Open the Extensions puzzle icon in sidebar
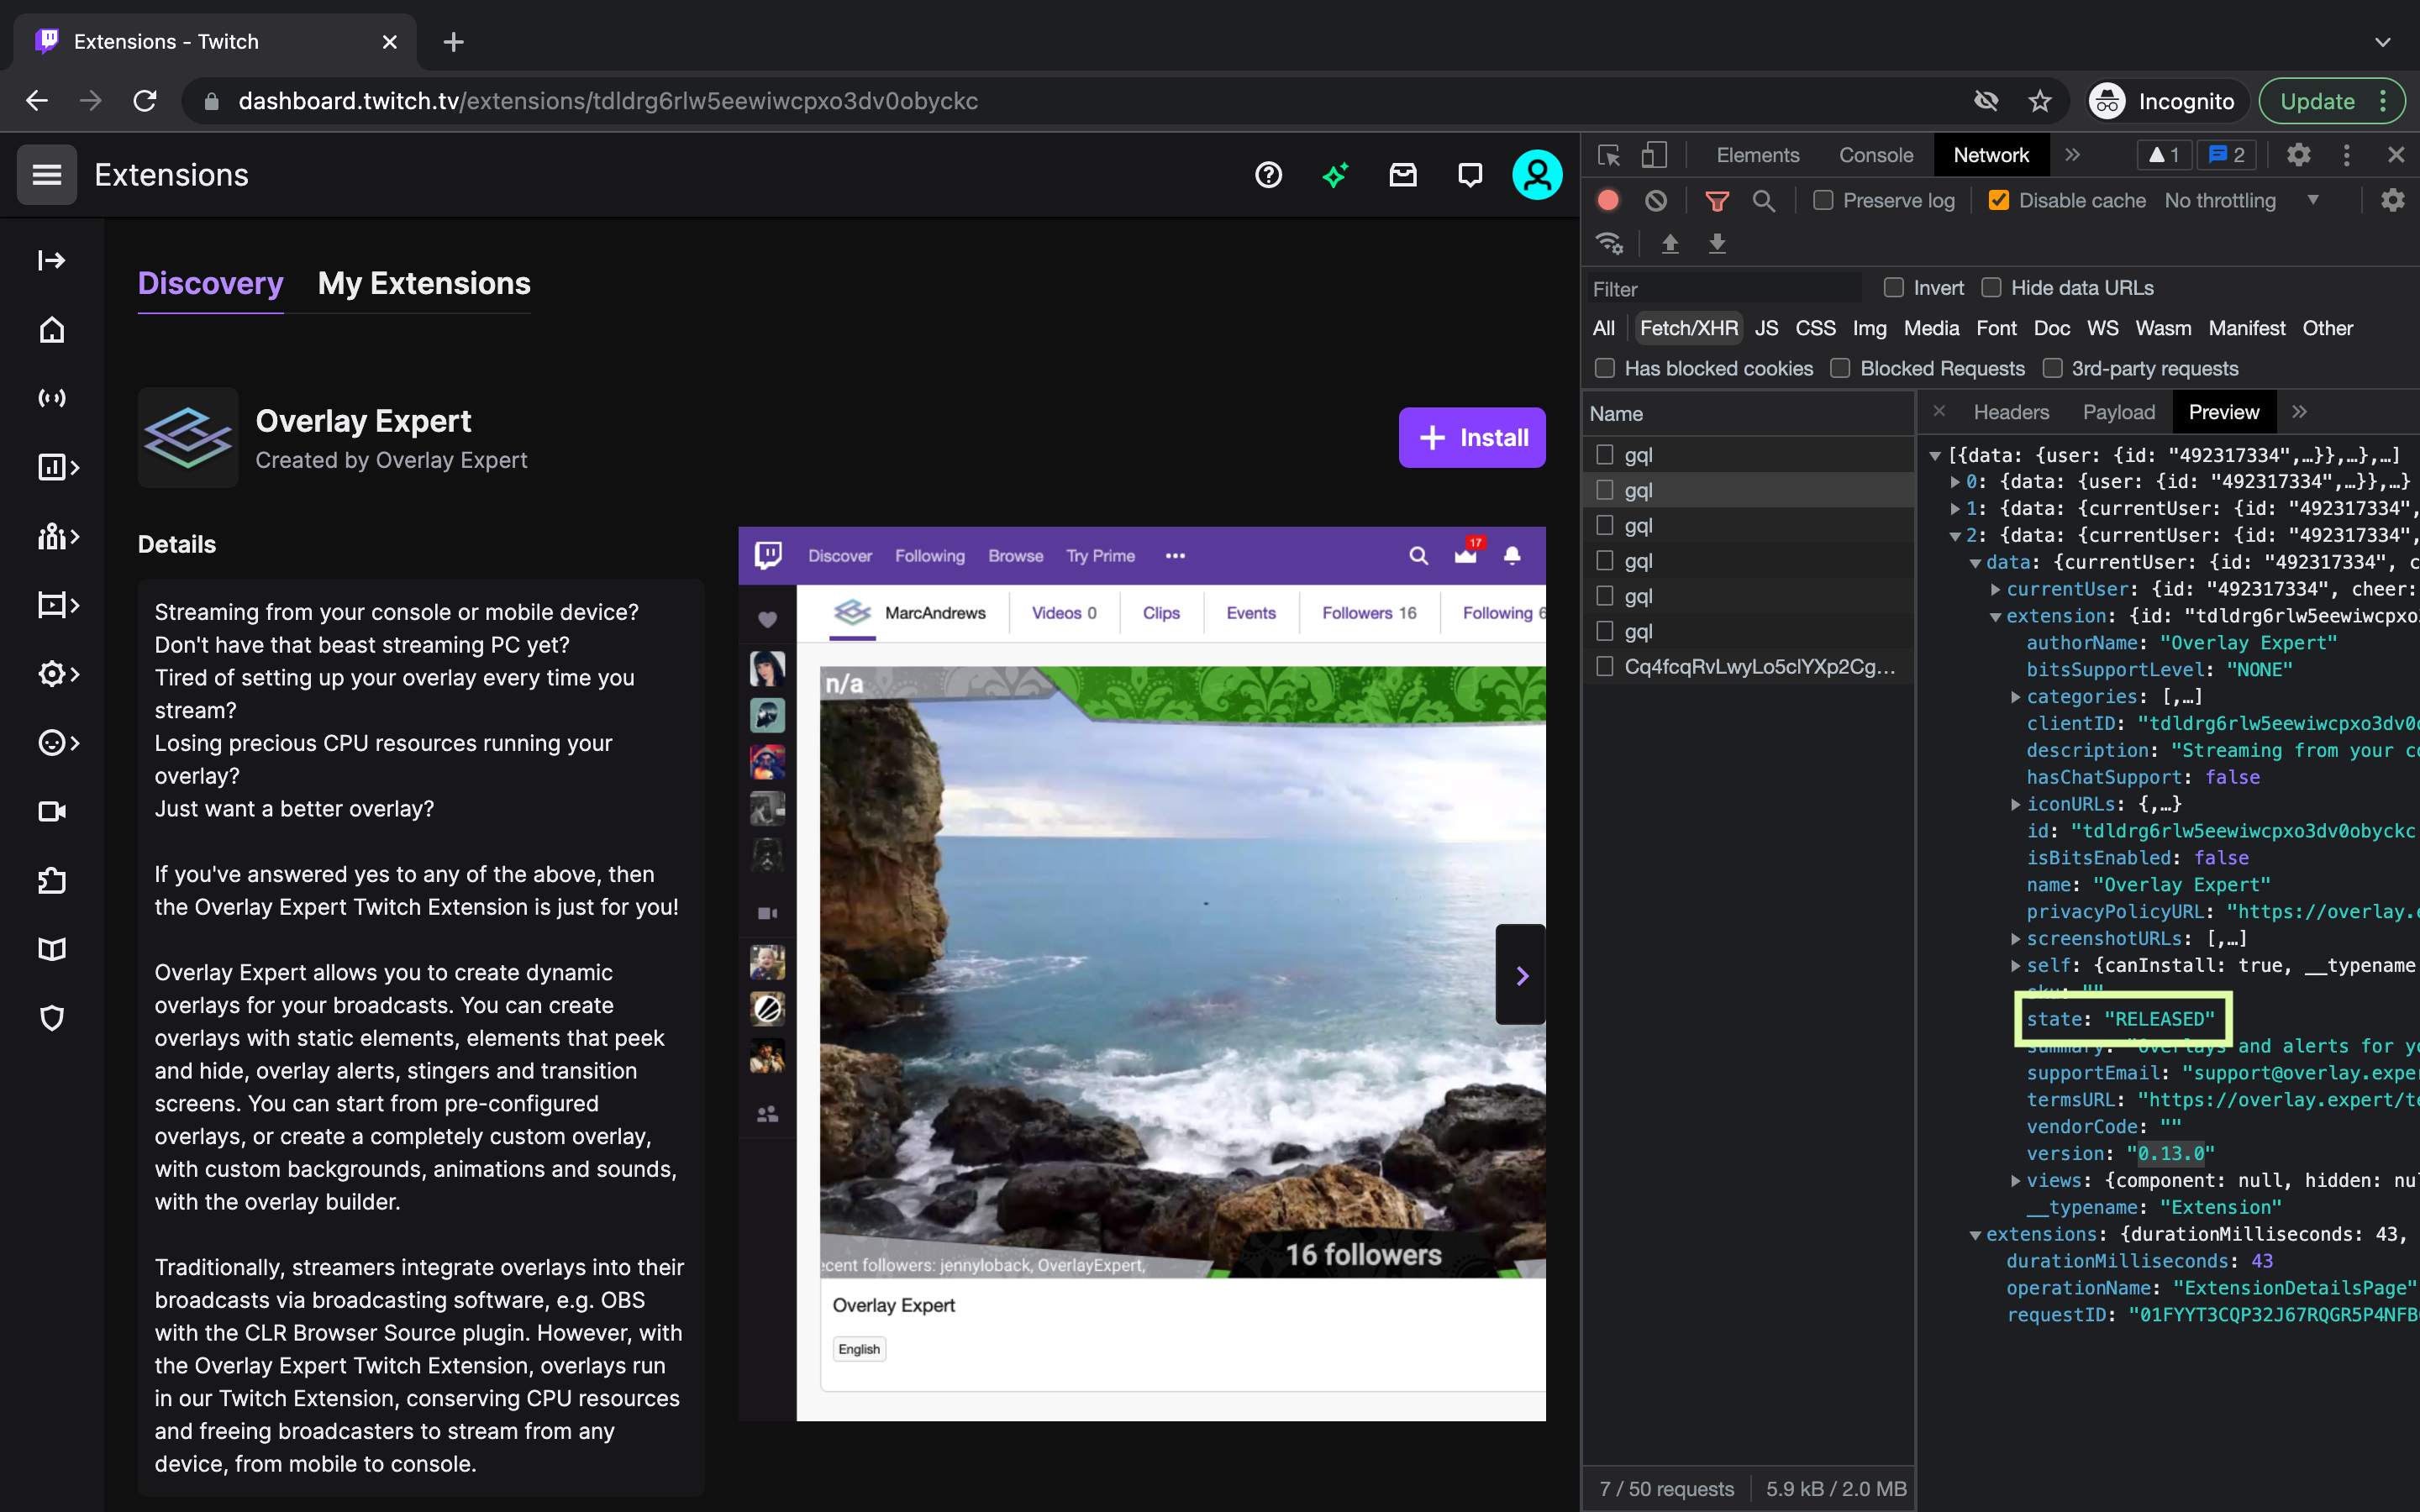 pyautogui.click(x=52, y=880)
